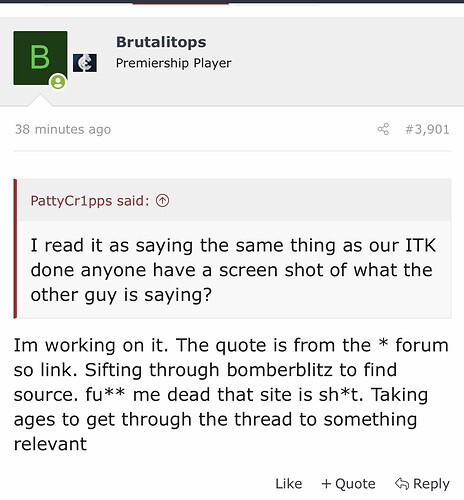Click the team logo badge beside avatar

pos(85,63)
